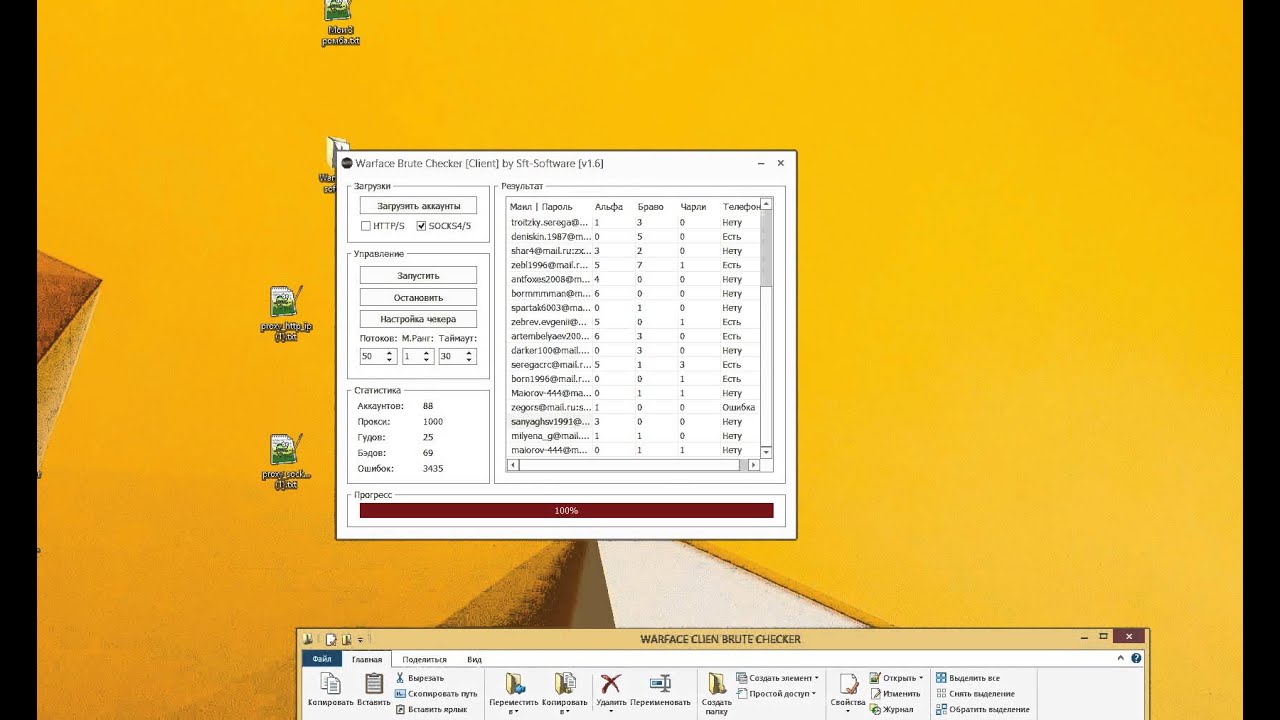Click the Ошибок value 3435
The width and height of the screenshot is (1280, 720).
pos(433,468)
